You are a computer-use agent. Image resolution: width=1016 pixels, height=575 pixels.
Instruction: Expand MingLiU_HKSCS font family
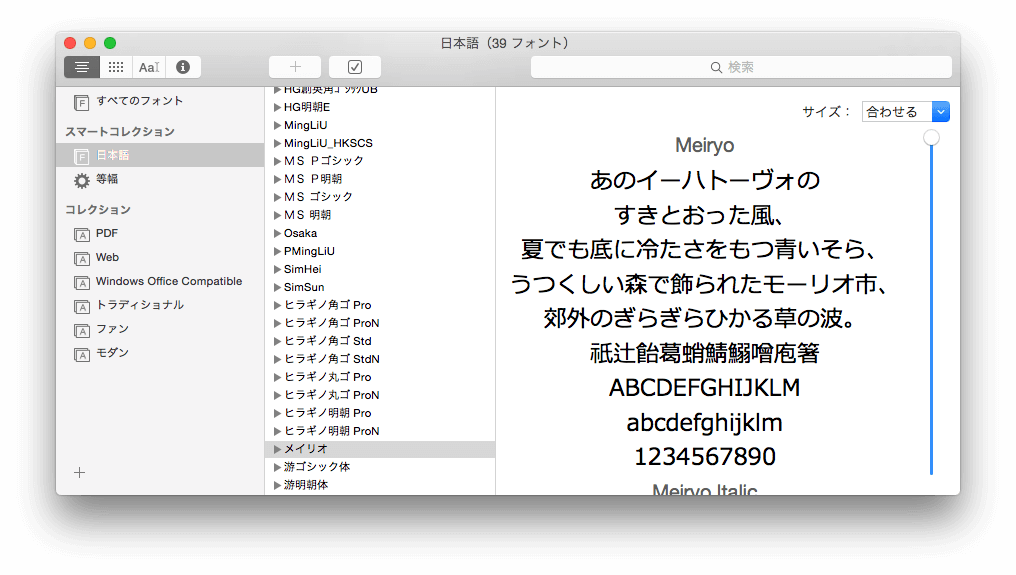click(x=277, y=143)
